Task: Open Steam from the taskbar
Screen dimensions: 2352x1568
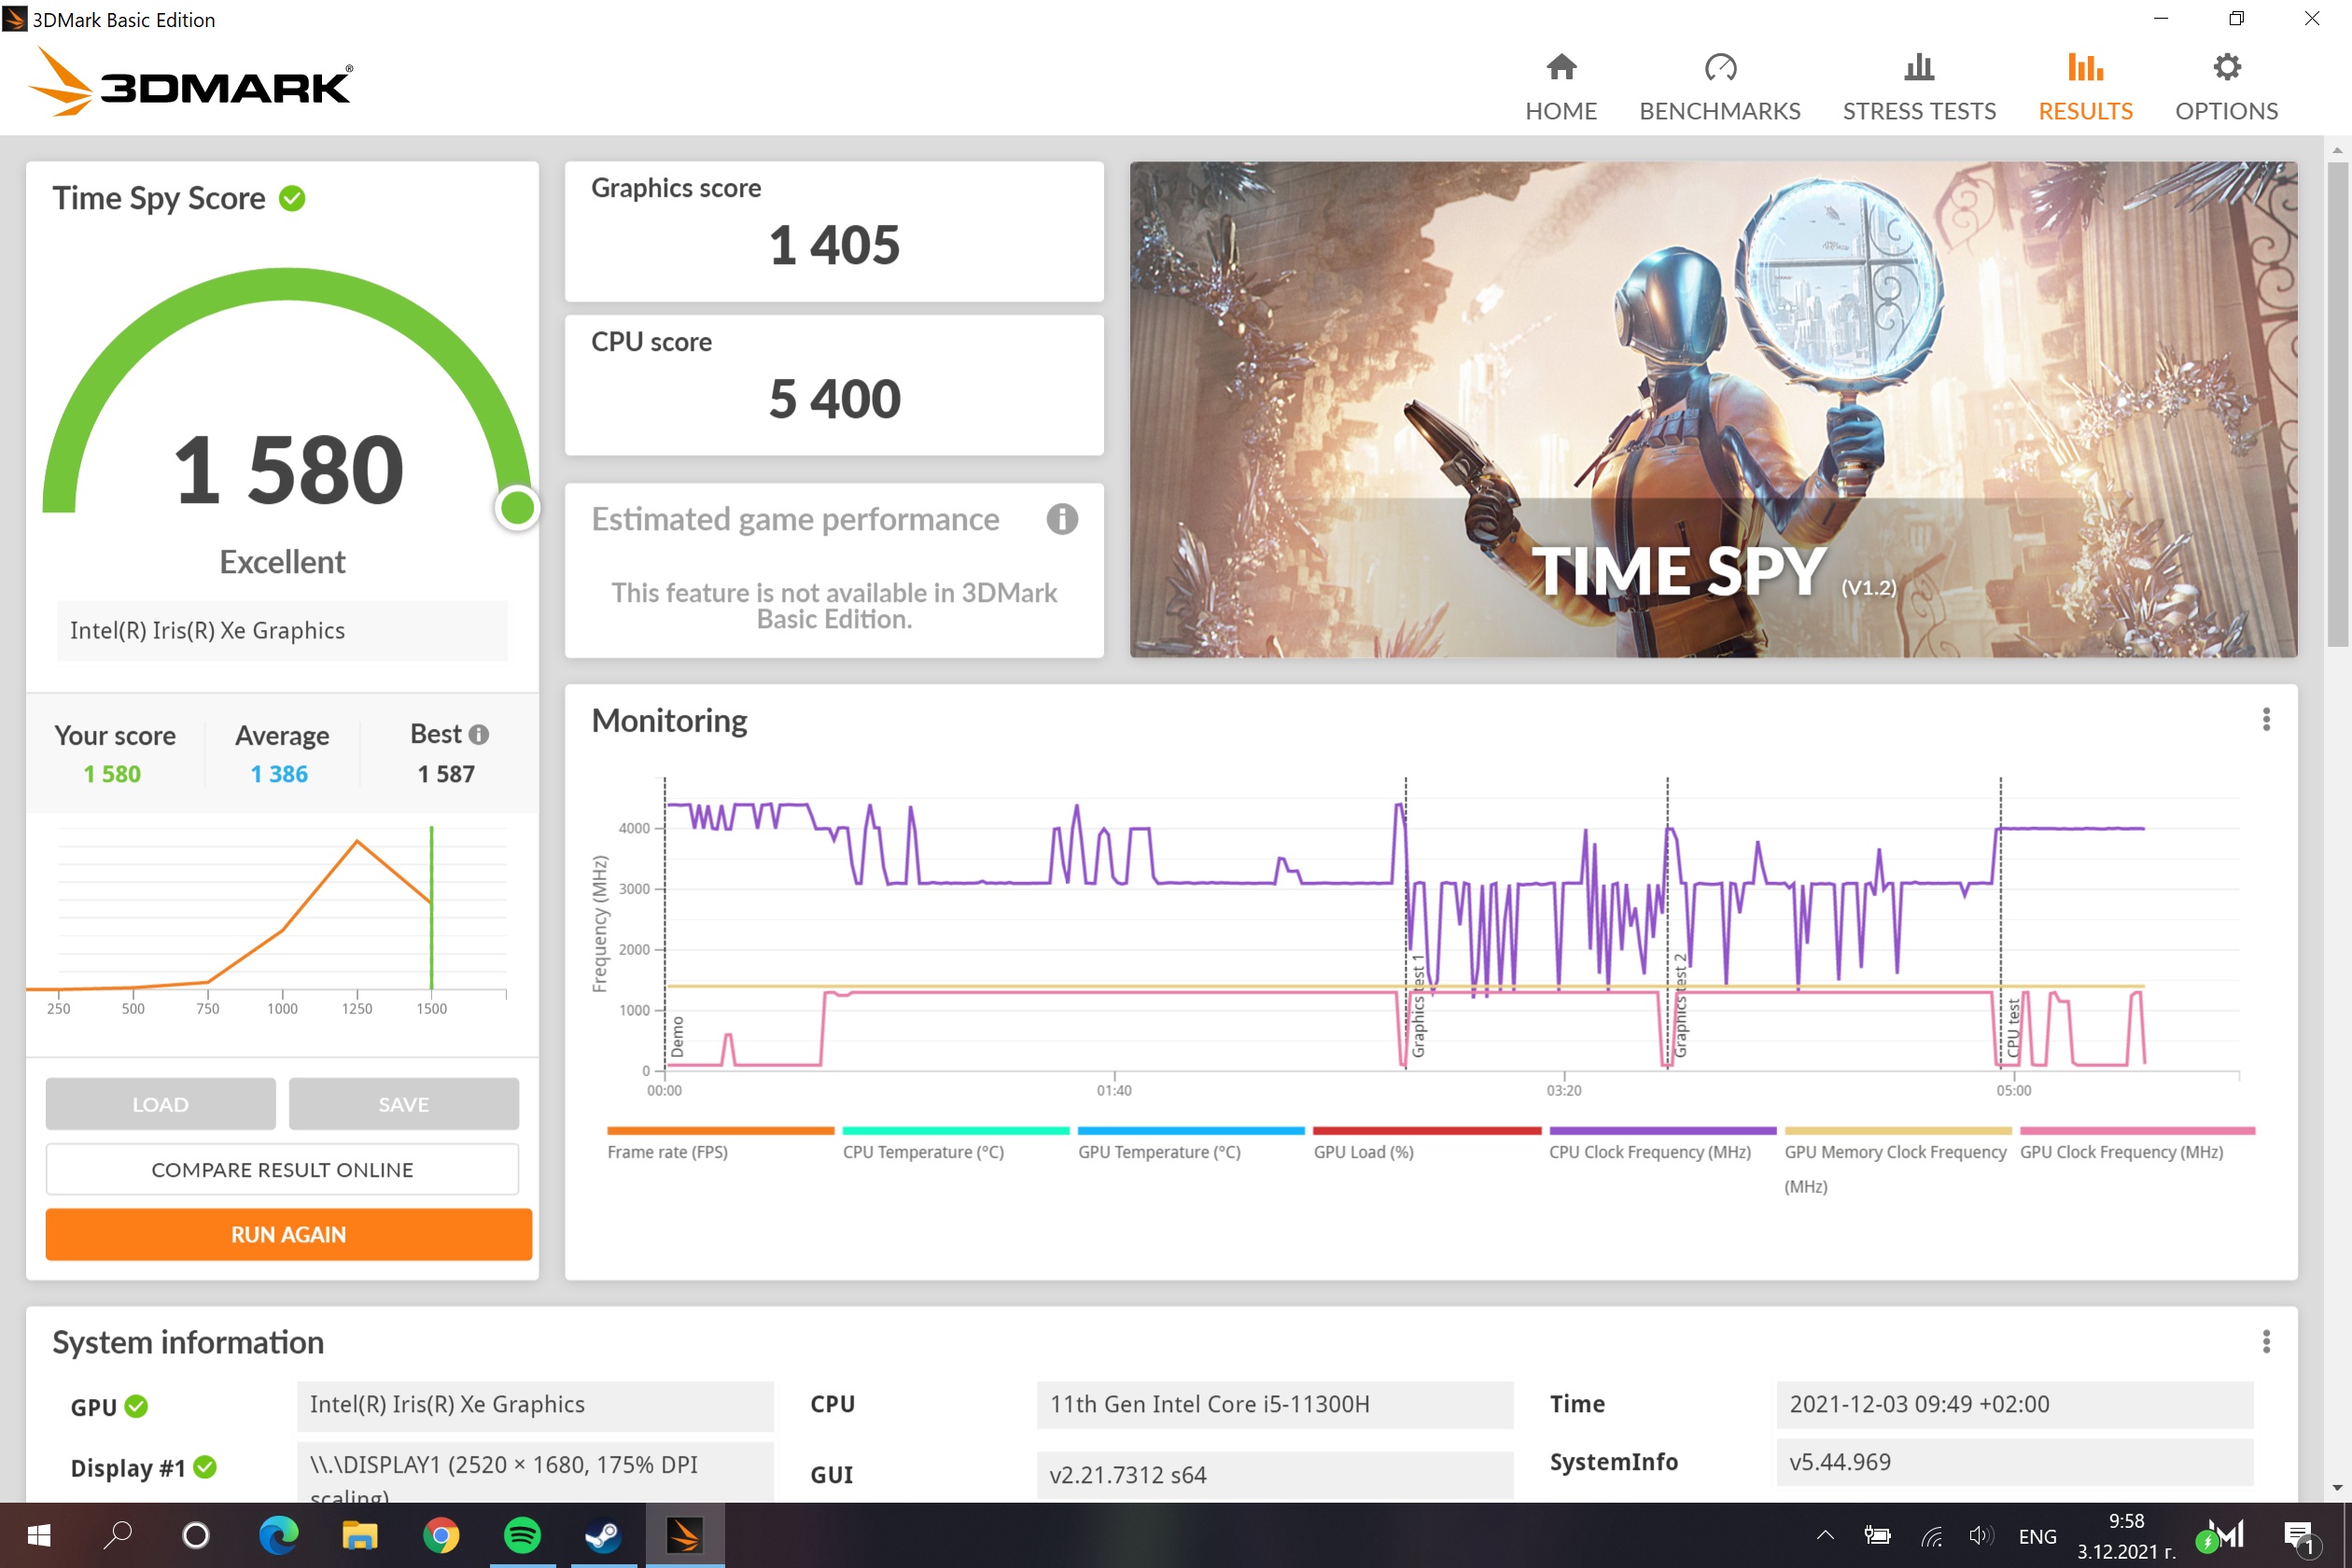Action: [603, 1535]
